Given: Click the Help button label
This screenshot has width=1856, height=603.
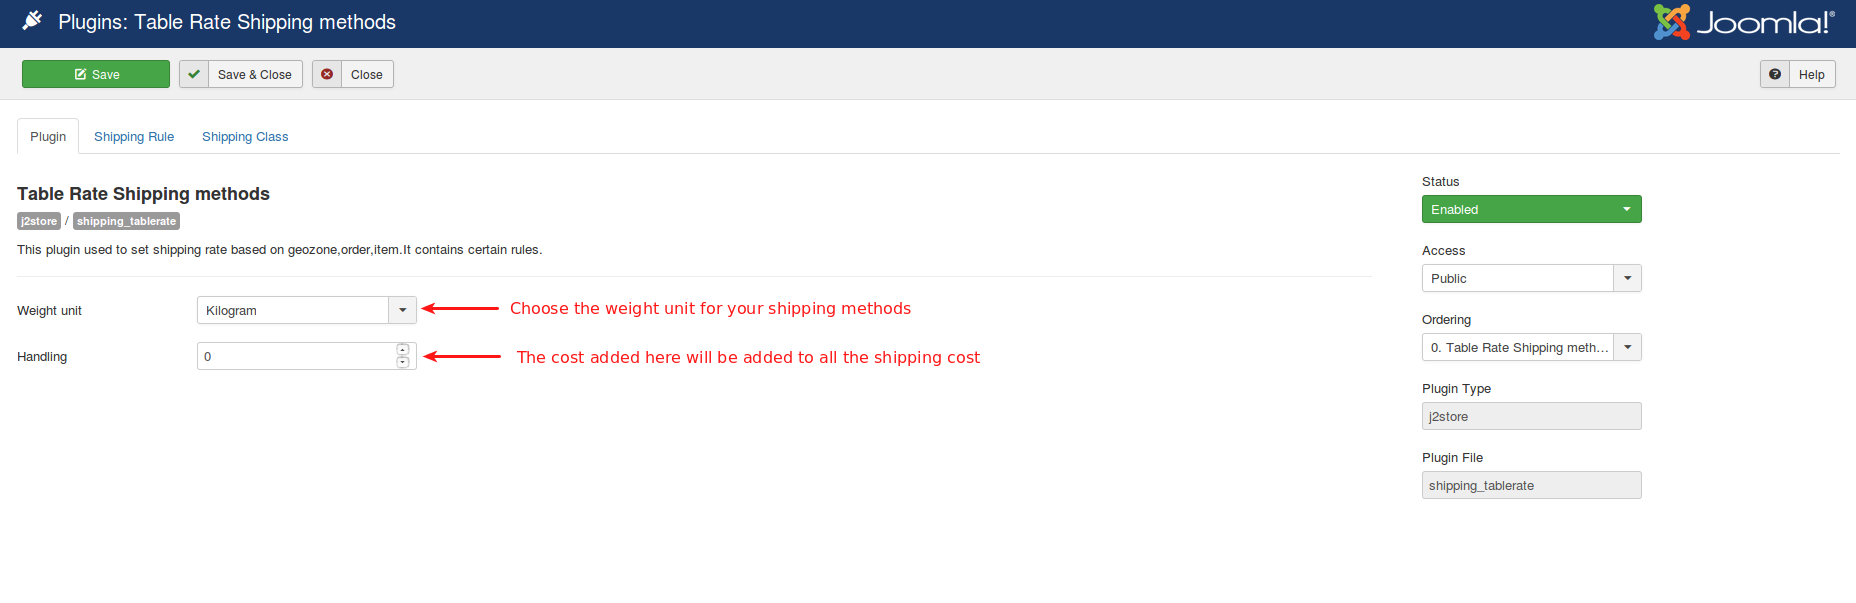Looking at the screenshot, I should pos(1811,74).
